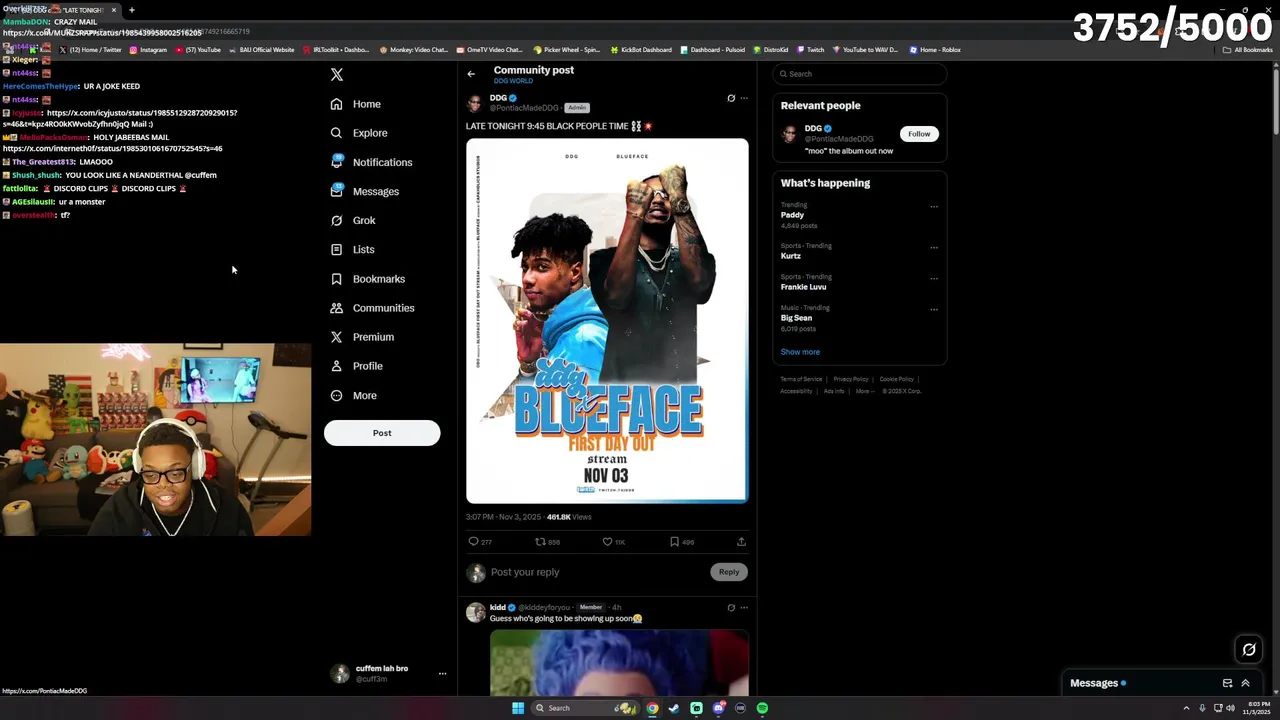Click Show more under What's happening
This screenshot has height=720, width=1280.
[x=800, y=352]
